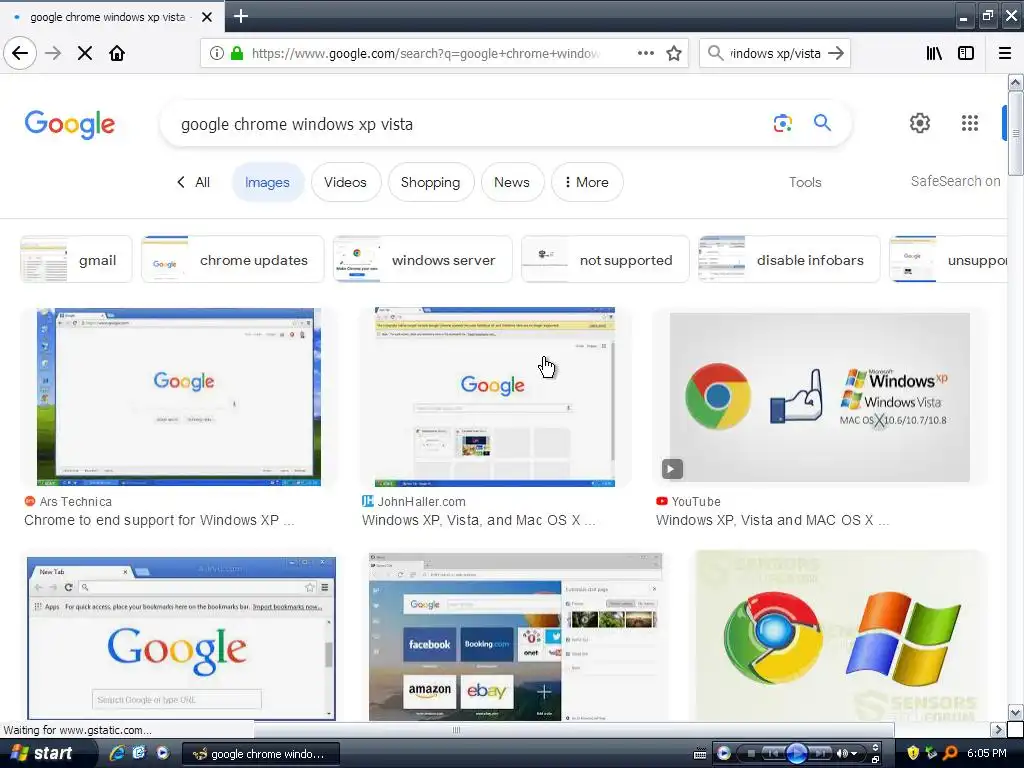
Task: Open the Library bookshelf icon
Action: pos(934,53)
